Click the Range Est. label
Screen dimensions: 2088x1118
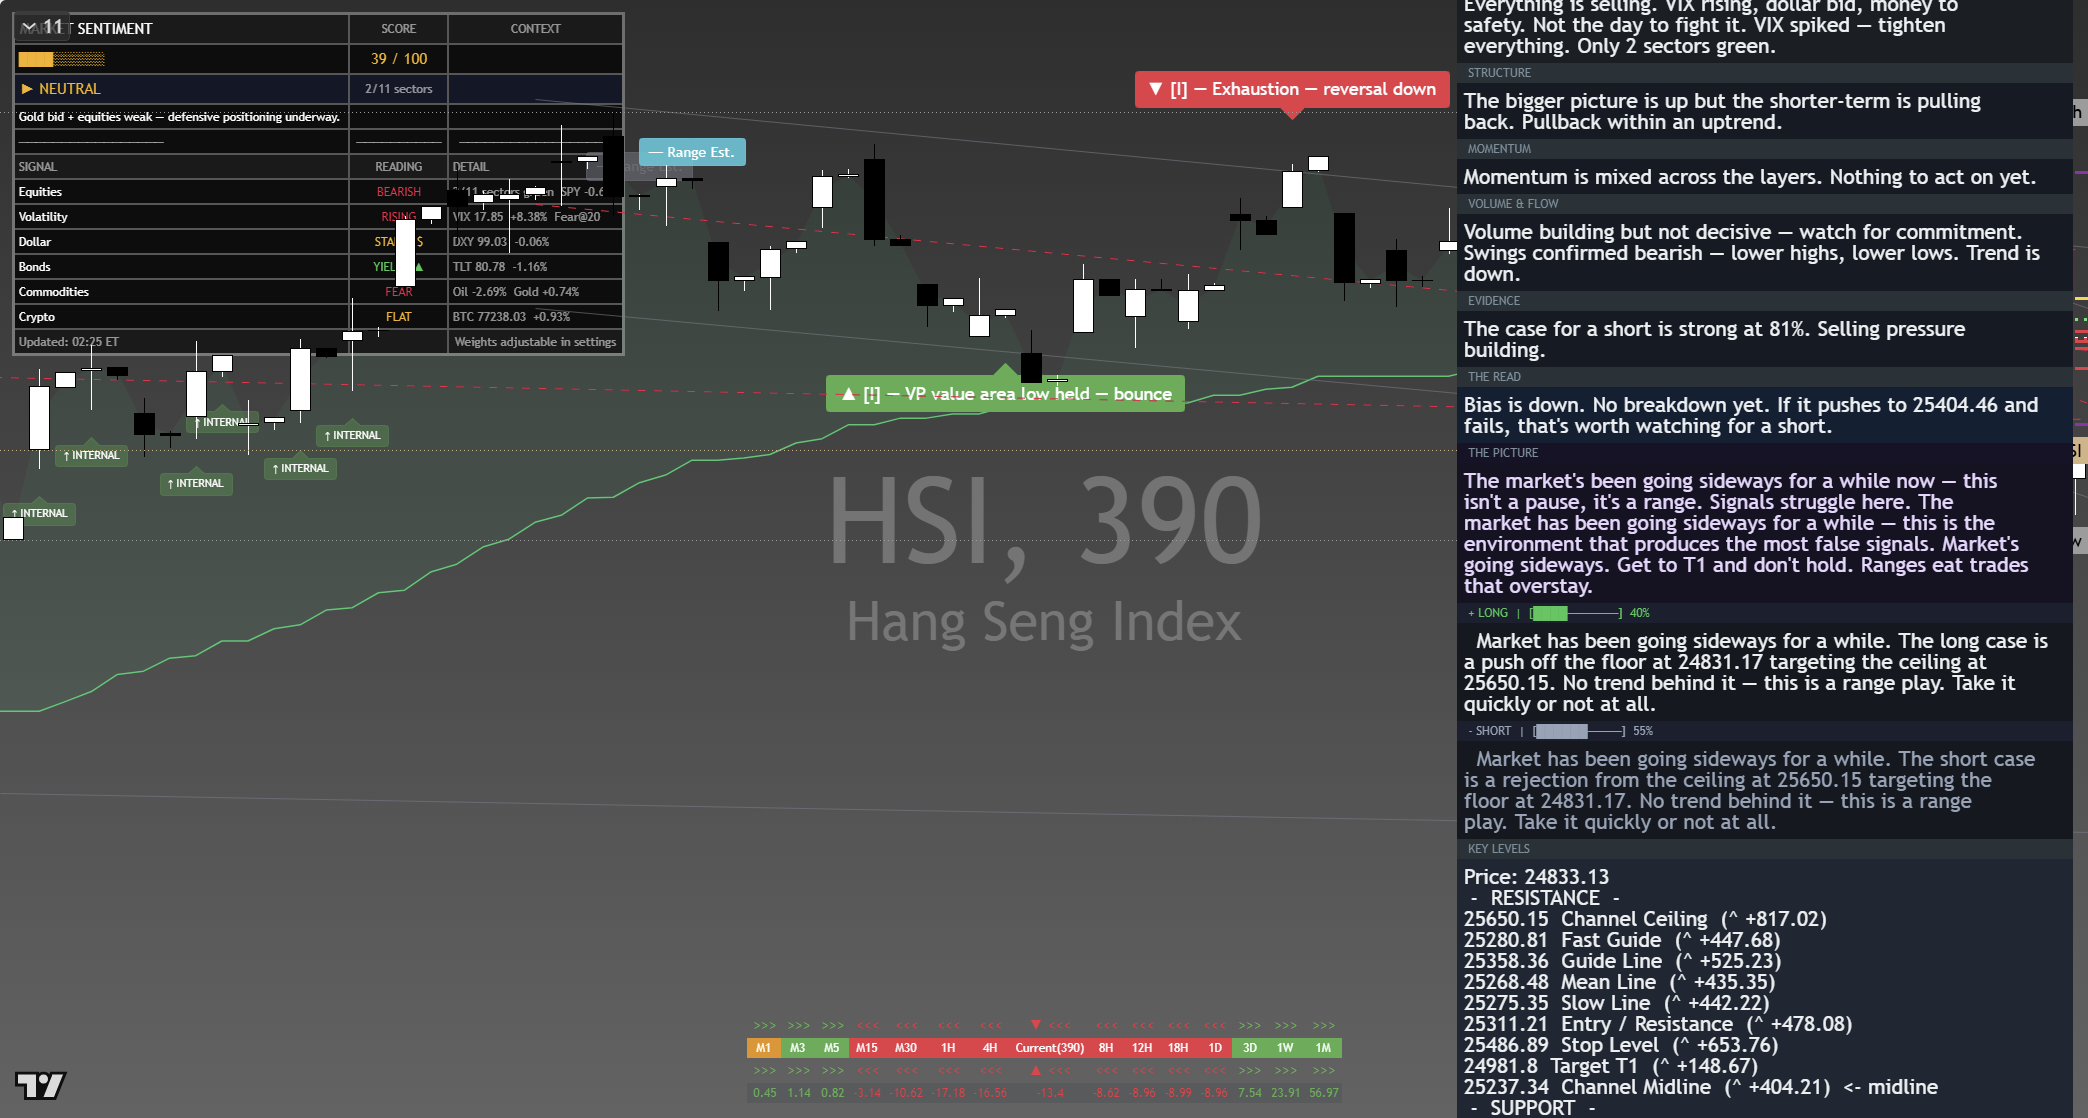click(692, 152)
